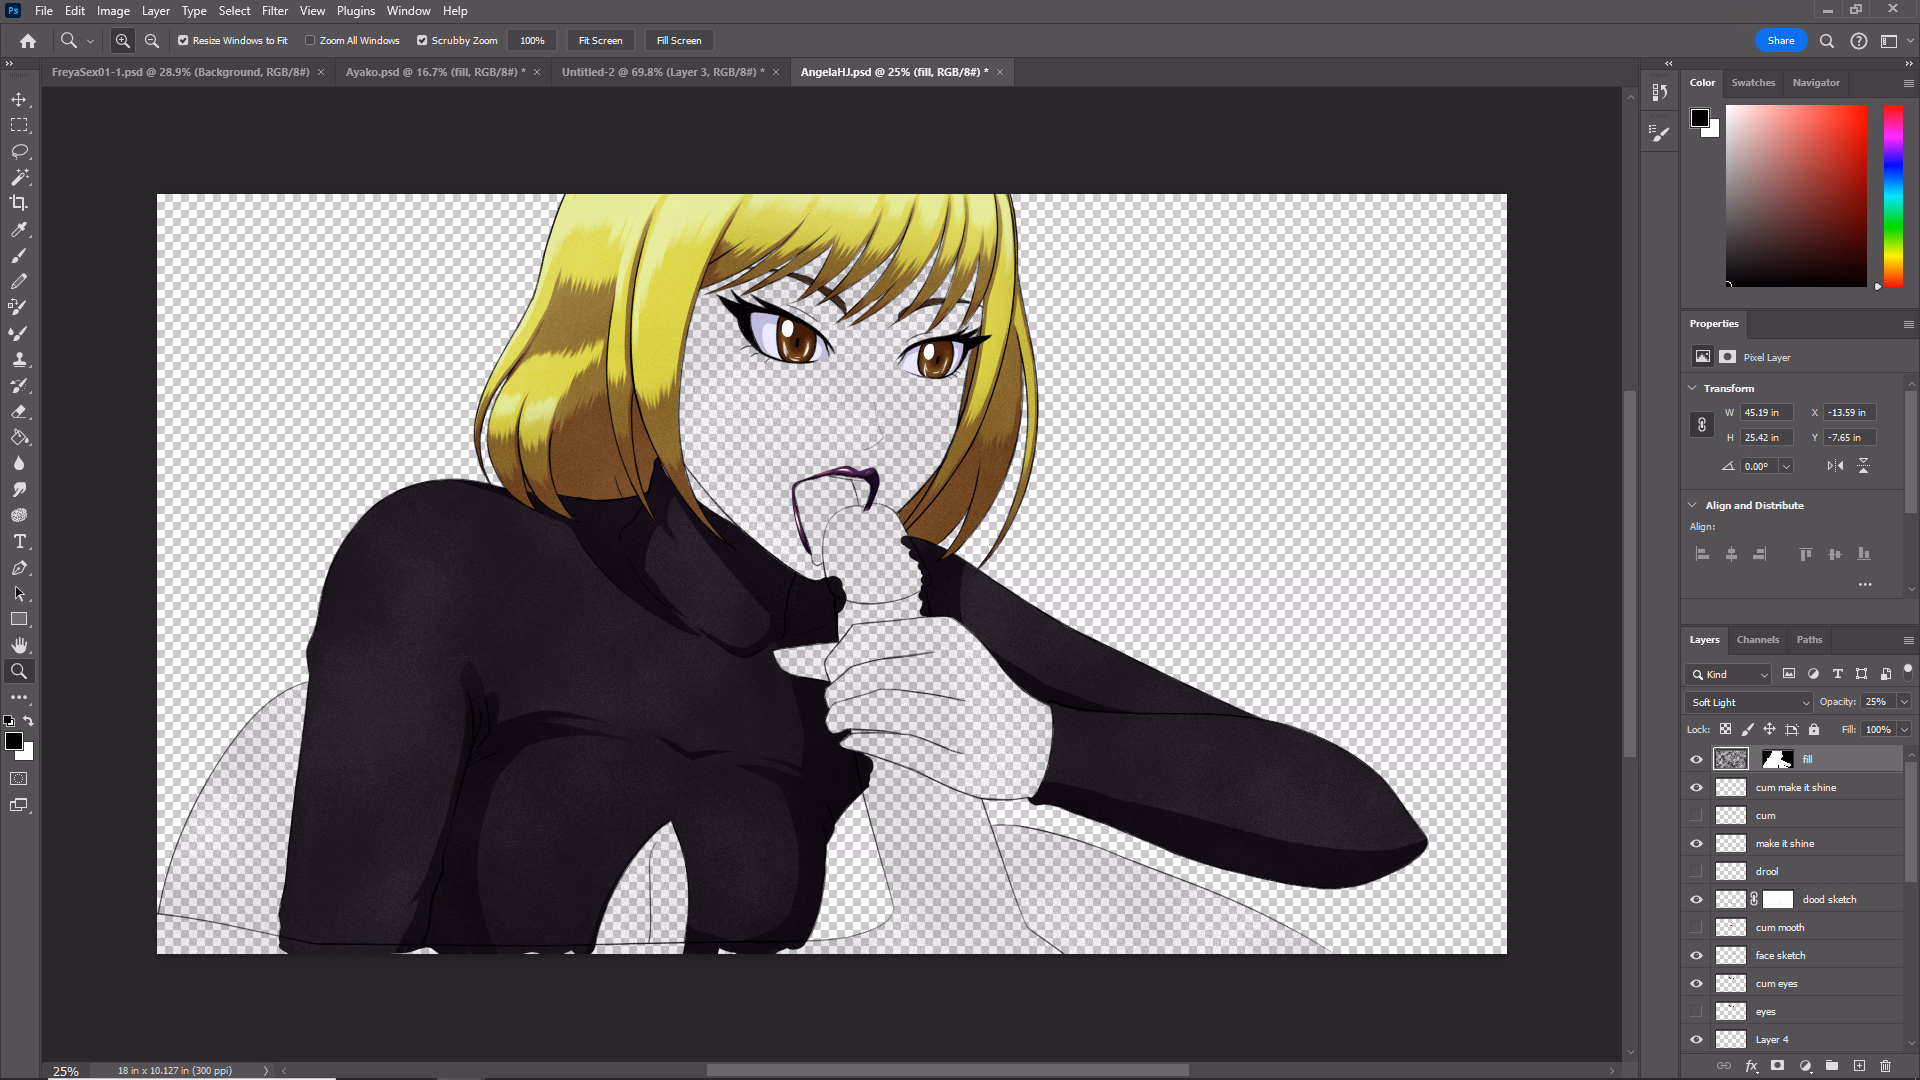The width and height of the screenshot is (1920, 1080).
Task: Open the layer Fill percentage dropdown
Action: (x=1904, y=730)
